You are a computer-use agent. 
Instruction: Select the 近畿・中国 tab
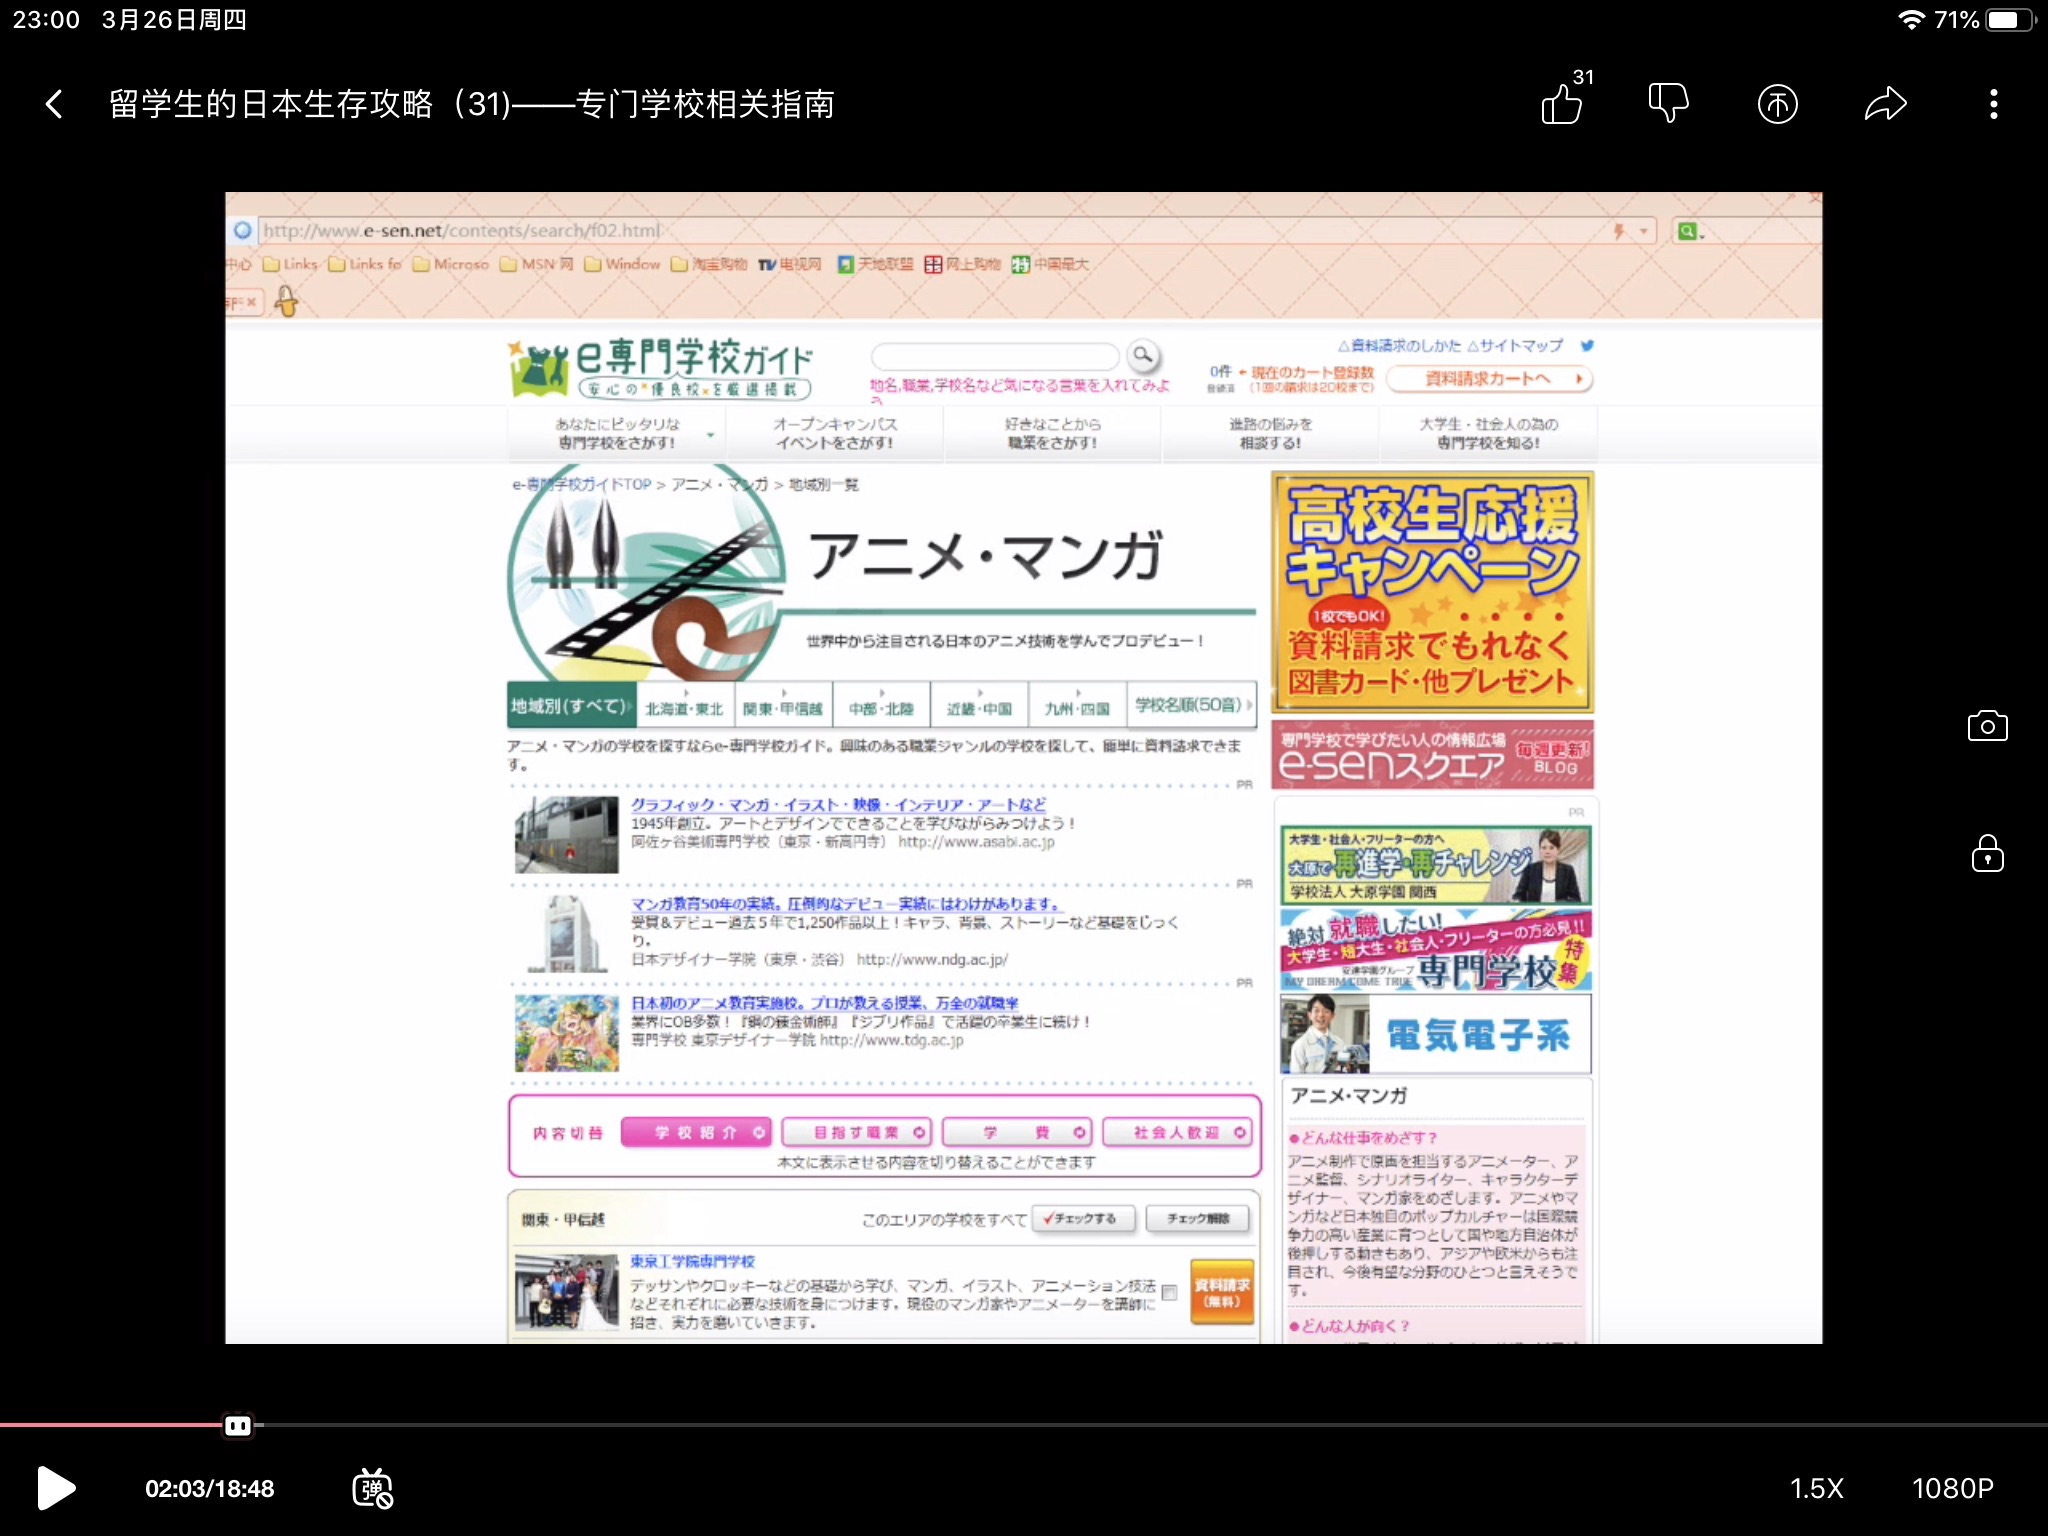click(x=979, y=707)
